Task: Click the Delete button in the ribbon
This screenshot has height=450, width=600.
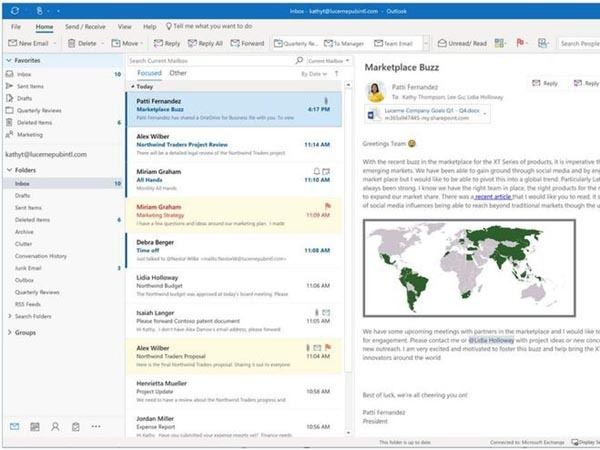Action: [82, 43]
